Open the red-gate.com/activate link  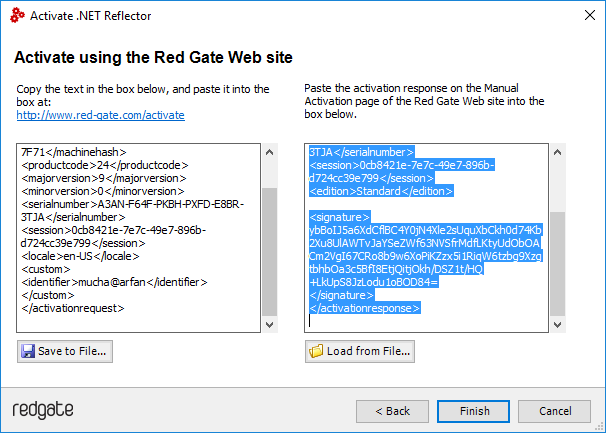(100, 115)
